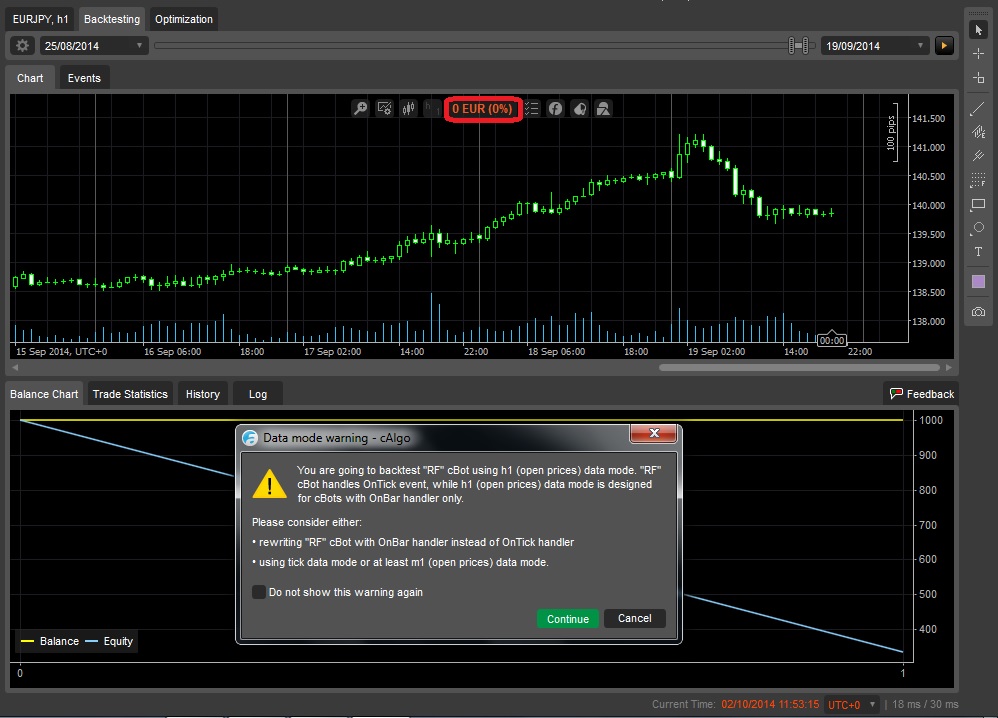The height and width of the screenshot is (718, 998).
Task: Select the Balance Chart tab
Action: pos(44,394)
